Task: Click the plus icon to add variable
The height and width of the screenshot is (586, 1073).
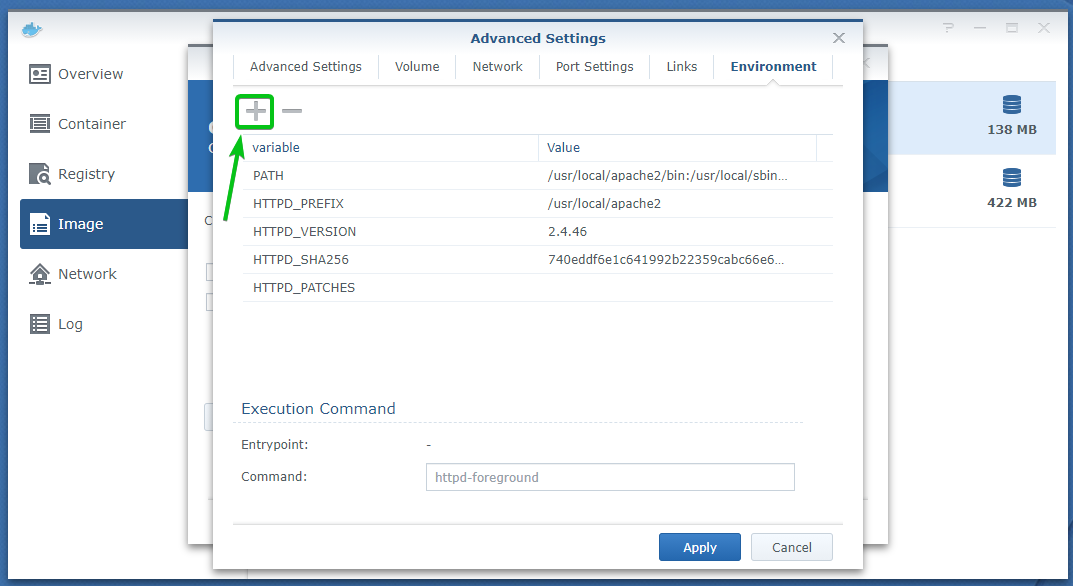Action: pyautogui.click(x=256, y=111)
